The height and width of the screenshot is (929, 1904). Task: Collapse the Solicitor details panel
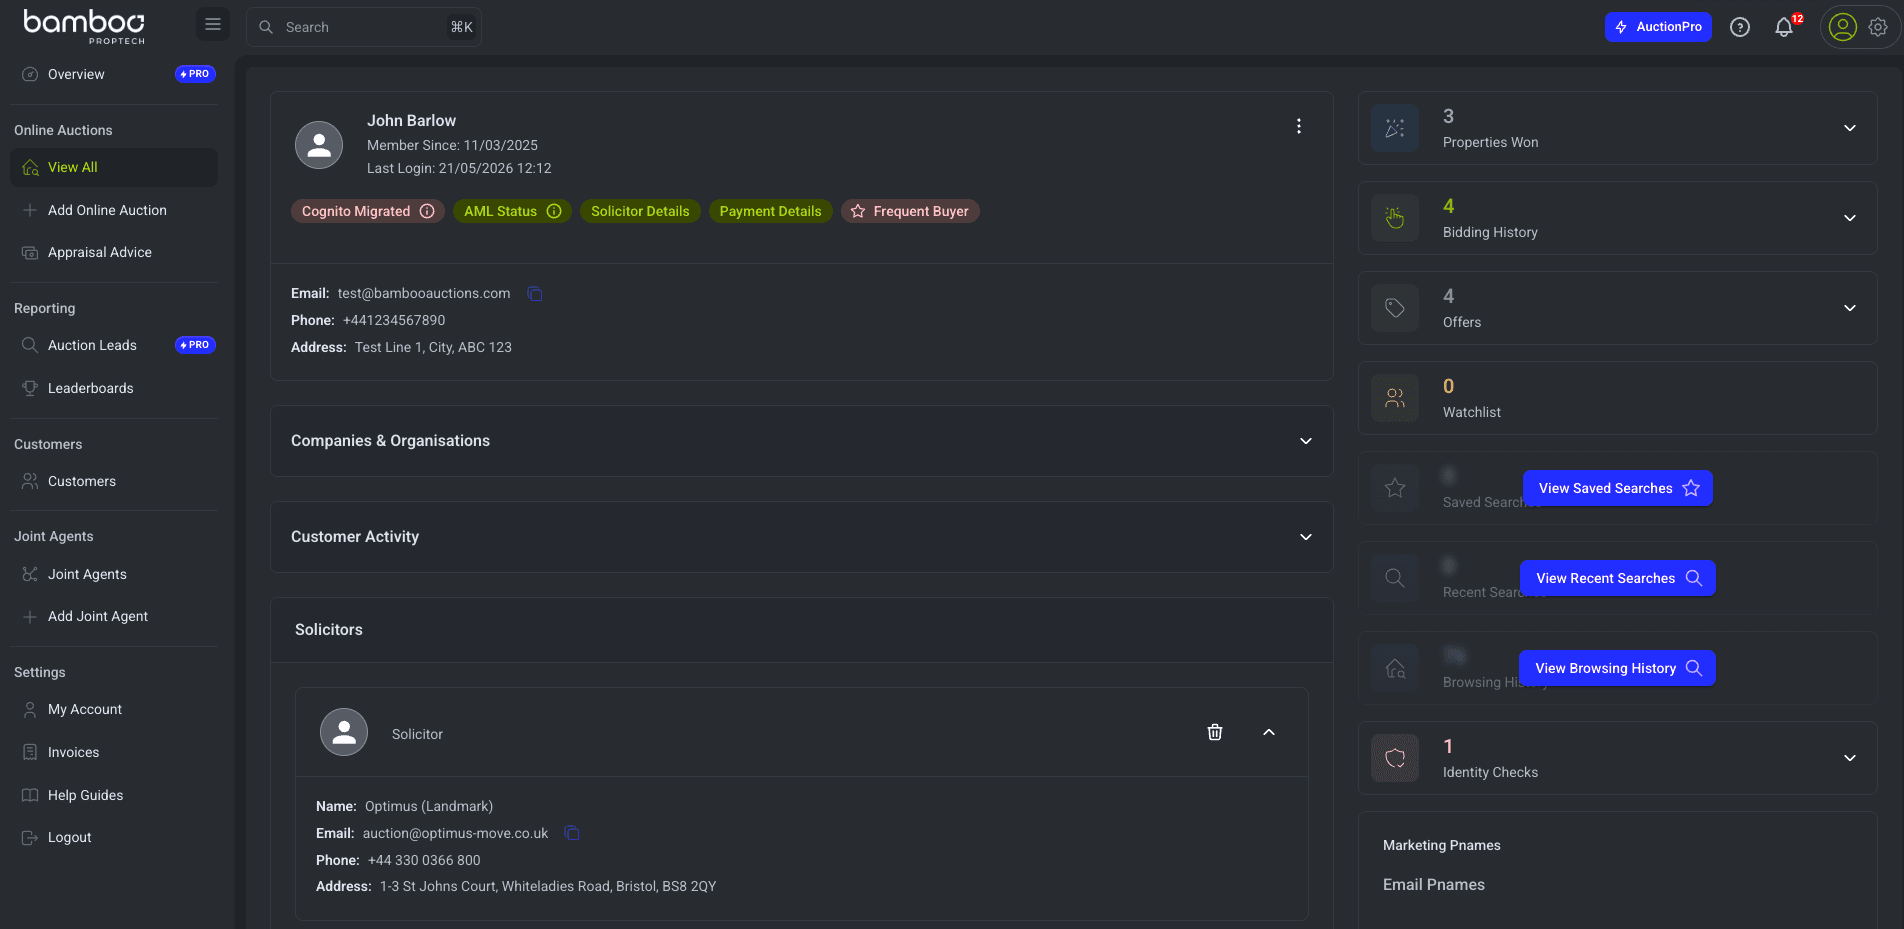[1268, 732]
